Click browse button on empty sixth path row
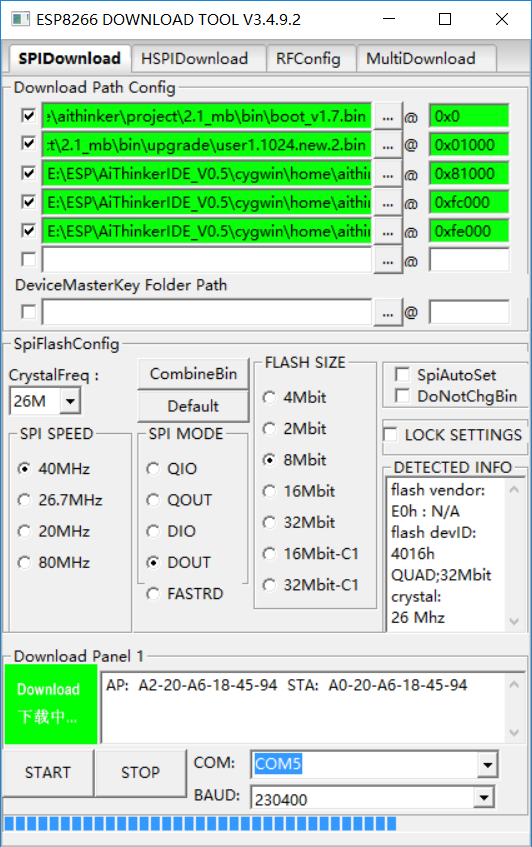The image size is (532, 847). 388,260
